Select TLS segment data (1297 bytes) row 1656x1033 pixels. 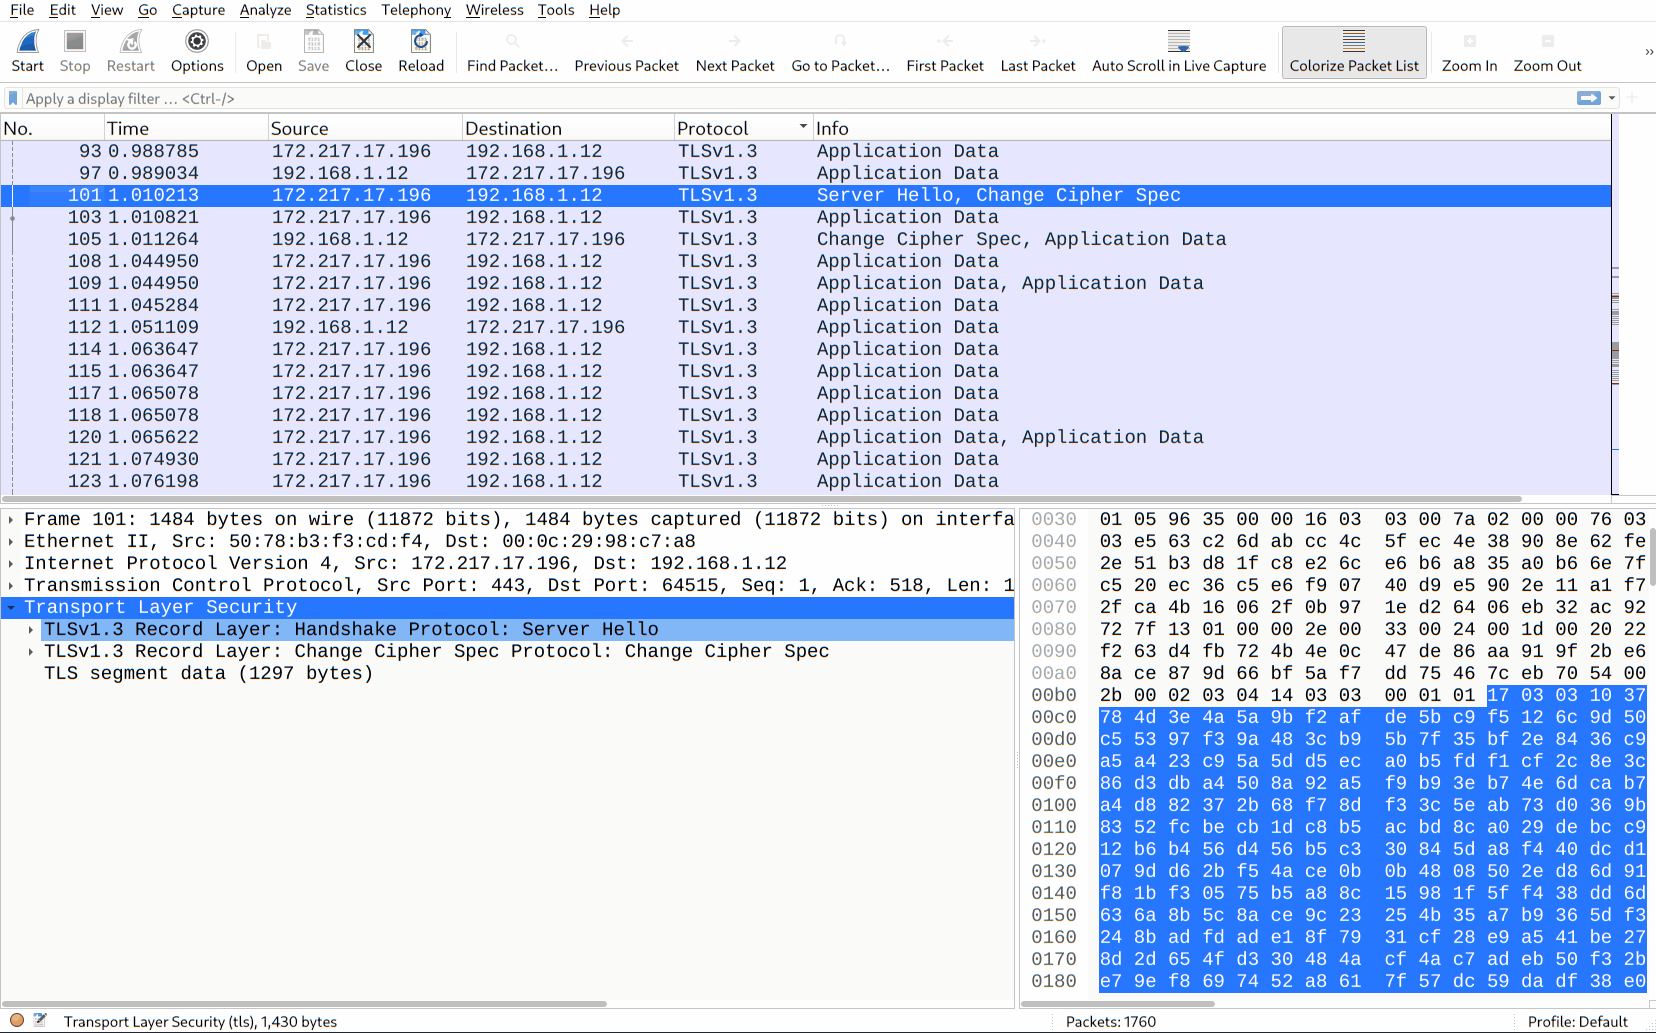507,673
